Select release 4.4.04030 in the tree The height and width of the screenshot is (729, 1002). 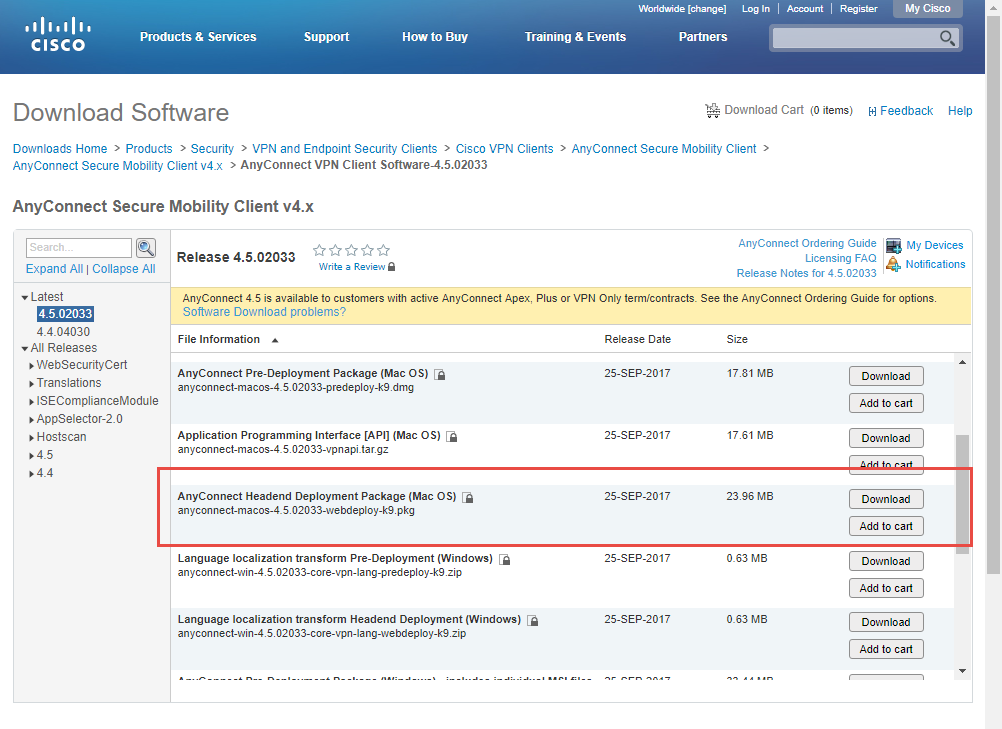pos(63,332)
